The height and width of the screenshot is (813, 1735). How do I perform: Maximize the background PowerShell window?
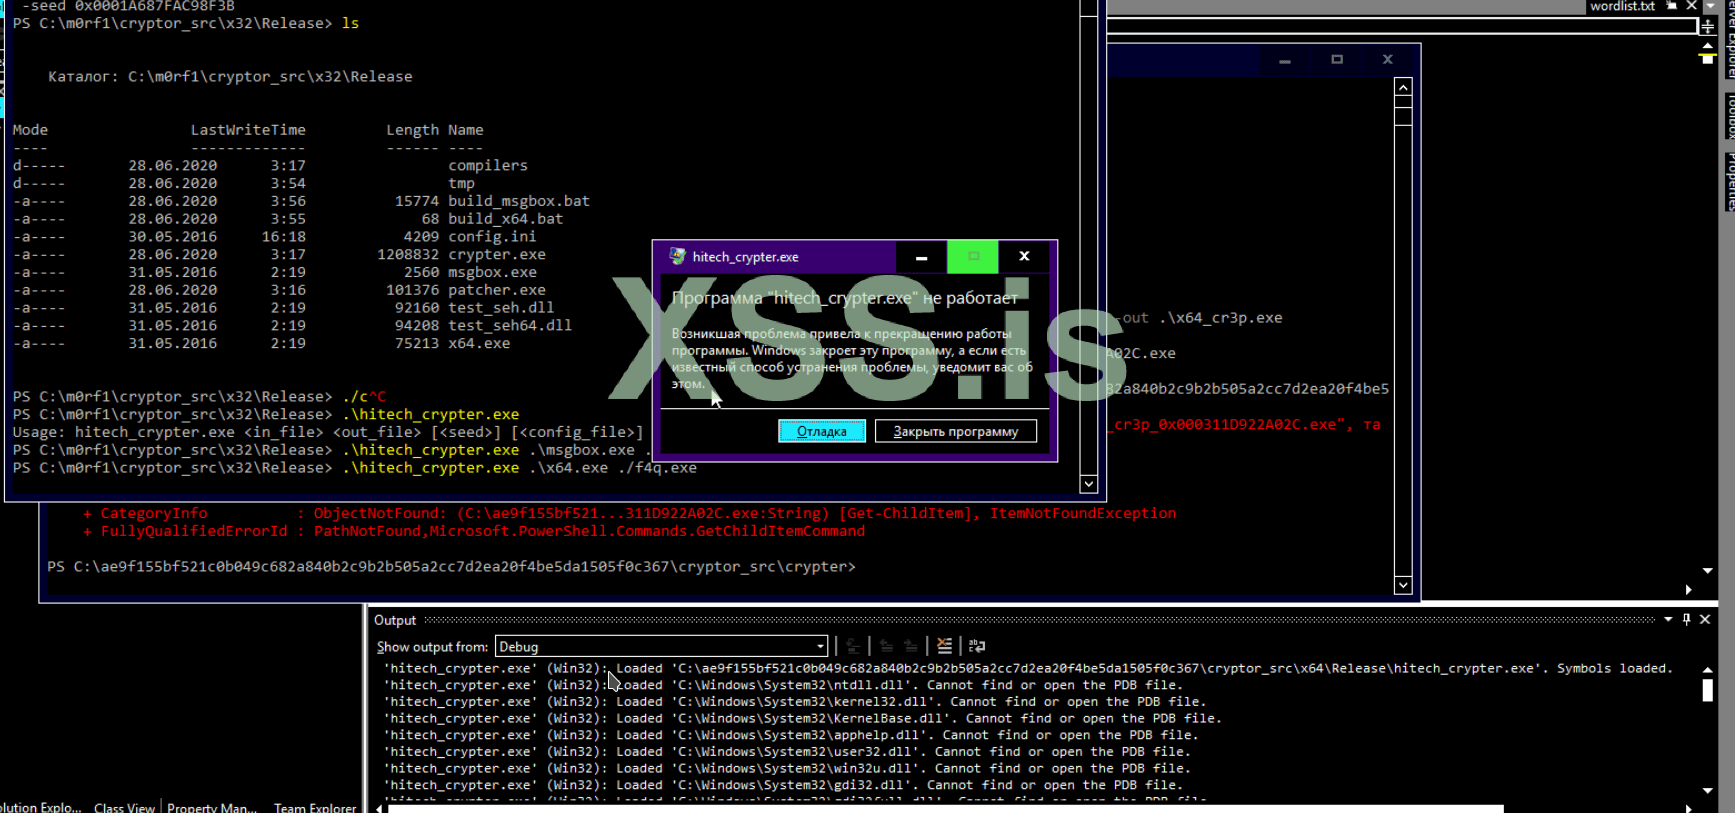click(1337, 60)
